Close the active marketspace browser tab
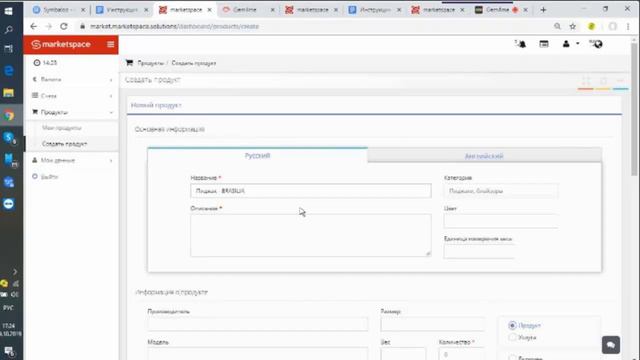 pyautogui.click(x=209, y=10)
